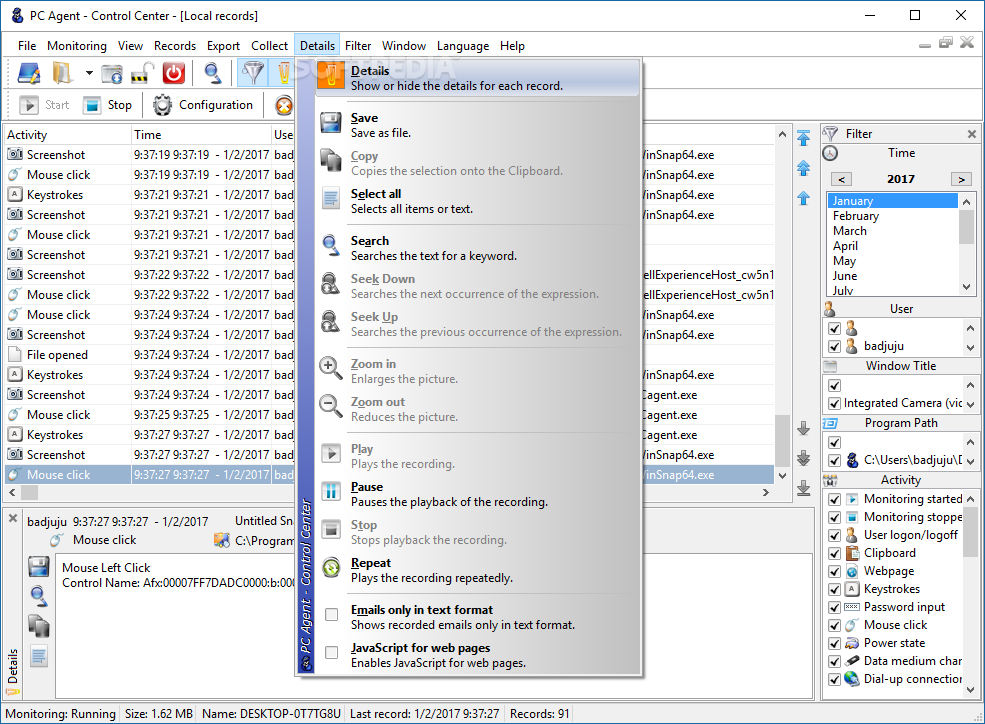The image size is (985, 724).
Task: Uncheck Webpage activity checkbox
Action: [834, 571]
